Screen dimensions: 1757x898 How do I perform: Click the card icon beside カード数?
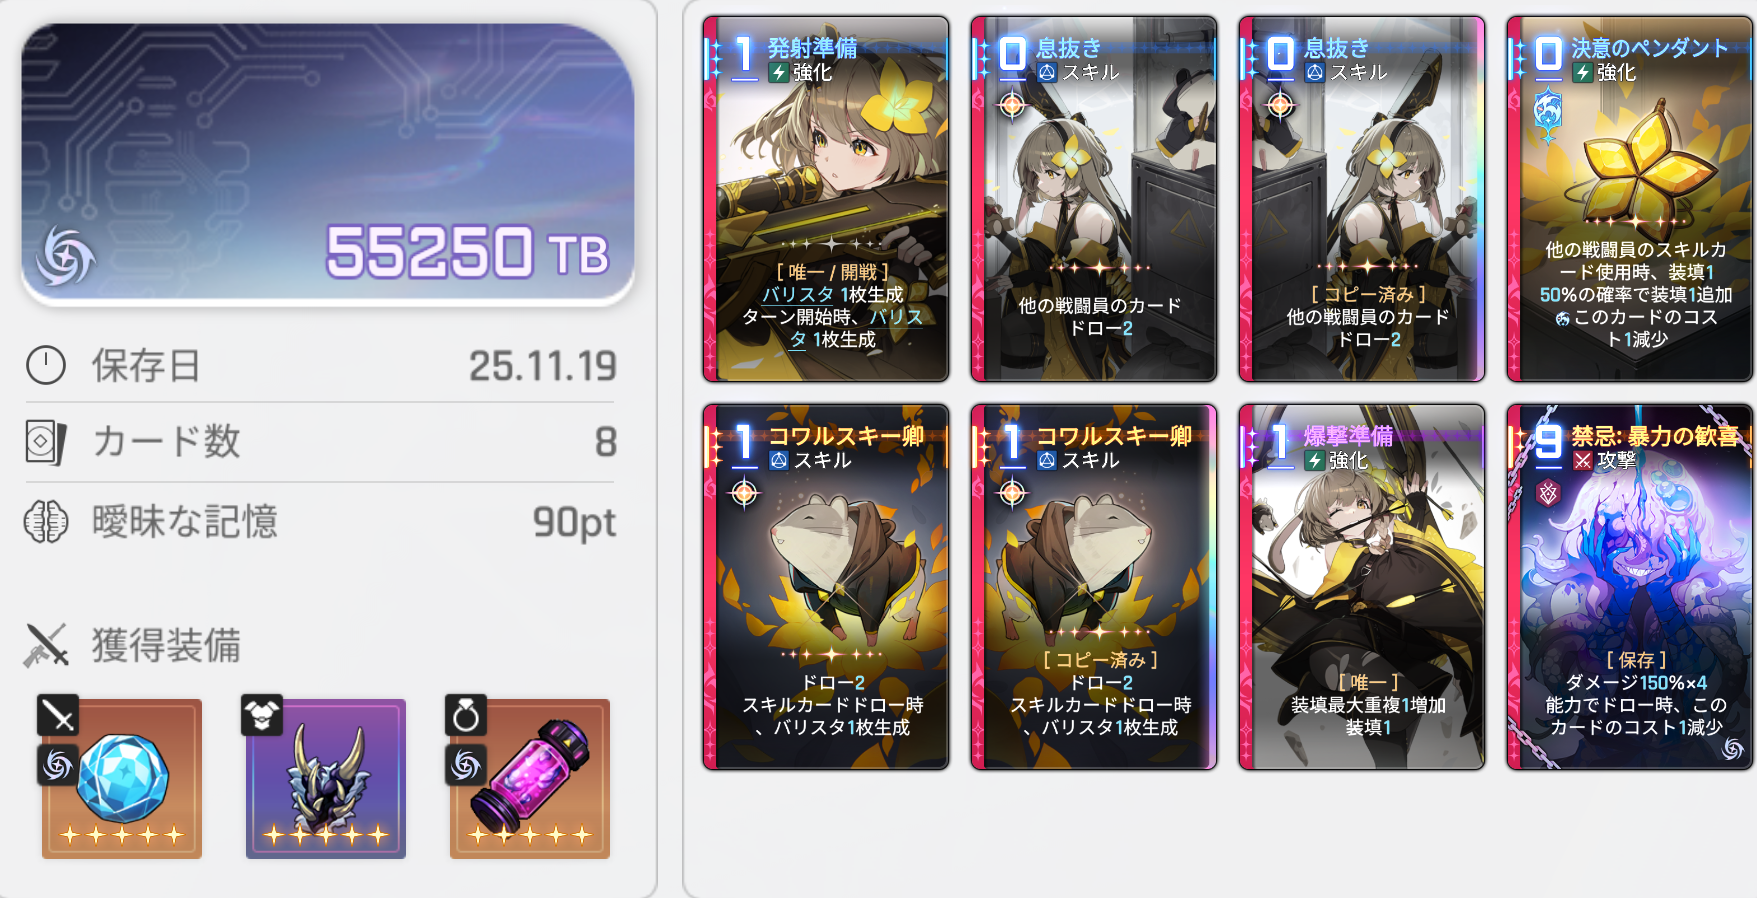pos(46,442)
